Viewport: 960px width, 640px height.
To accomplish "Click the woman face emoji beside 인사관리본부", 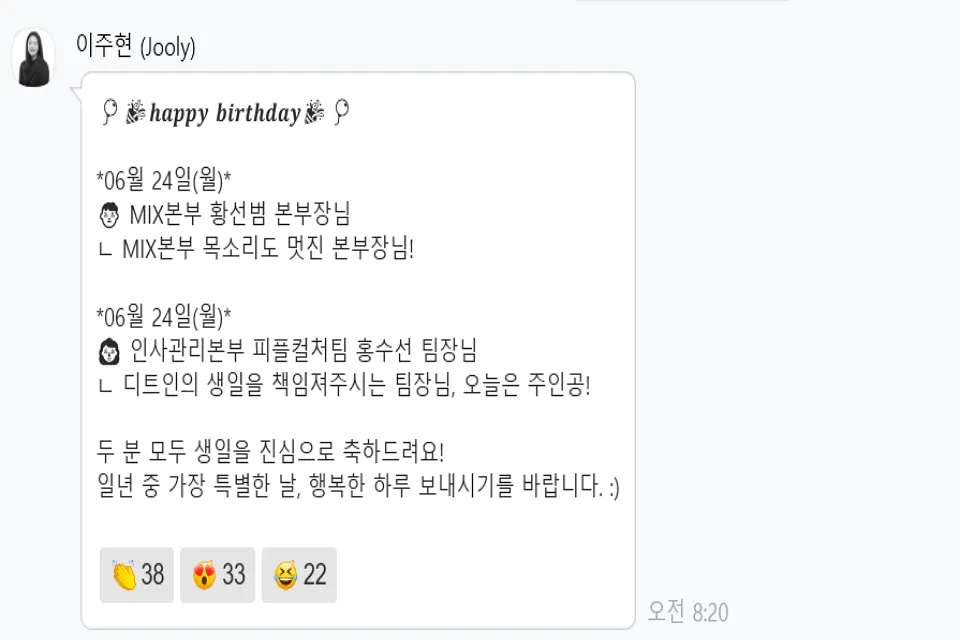I will click(109, 351).
